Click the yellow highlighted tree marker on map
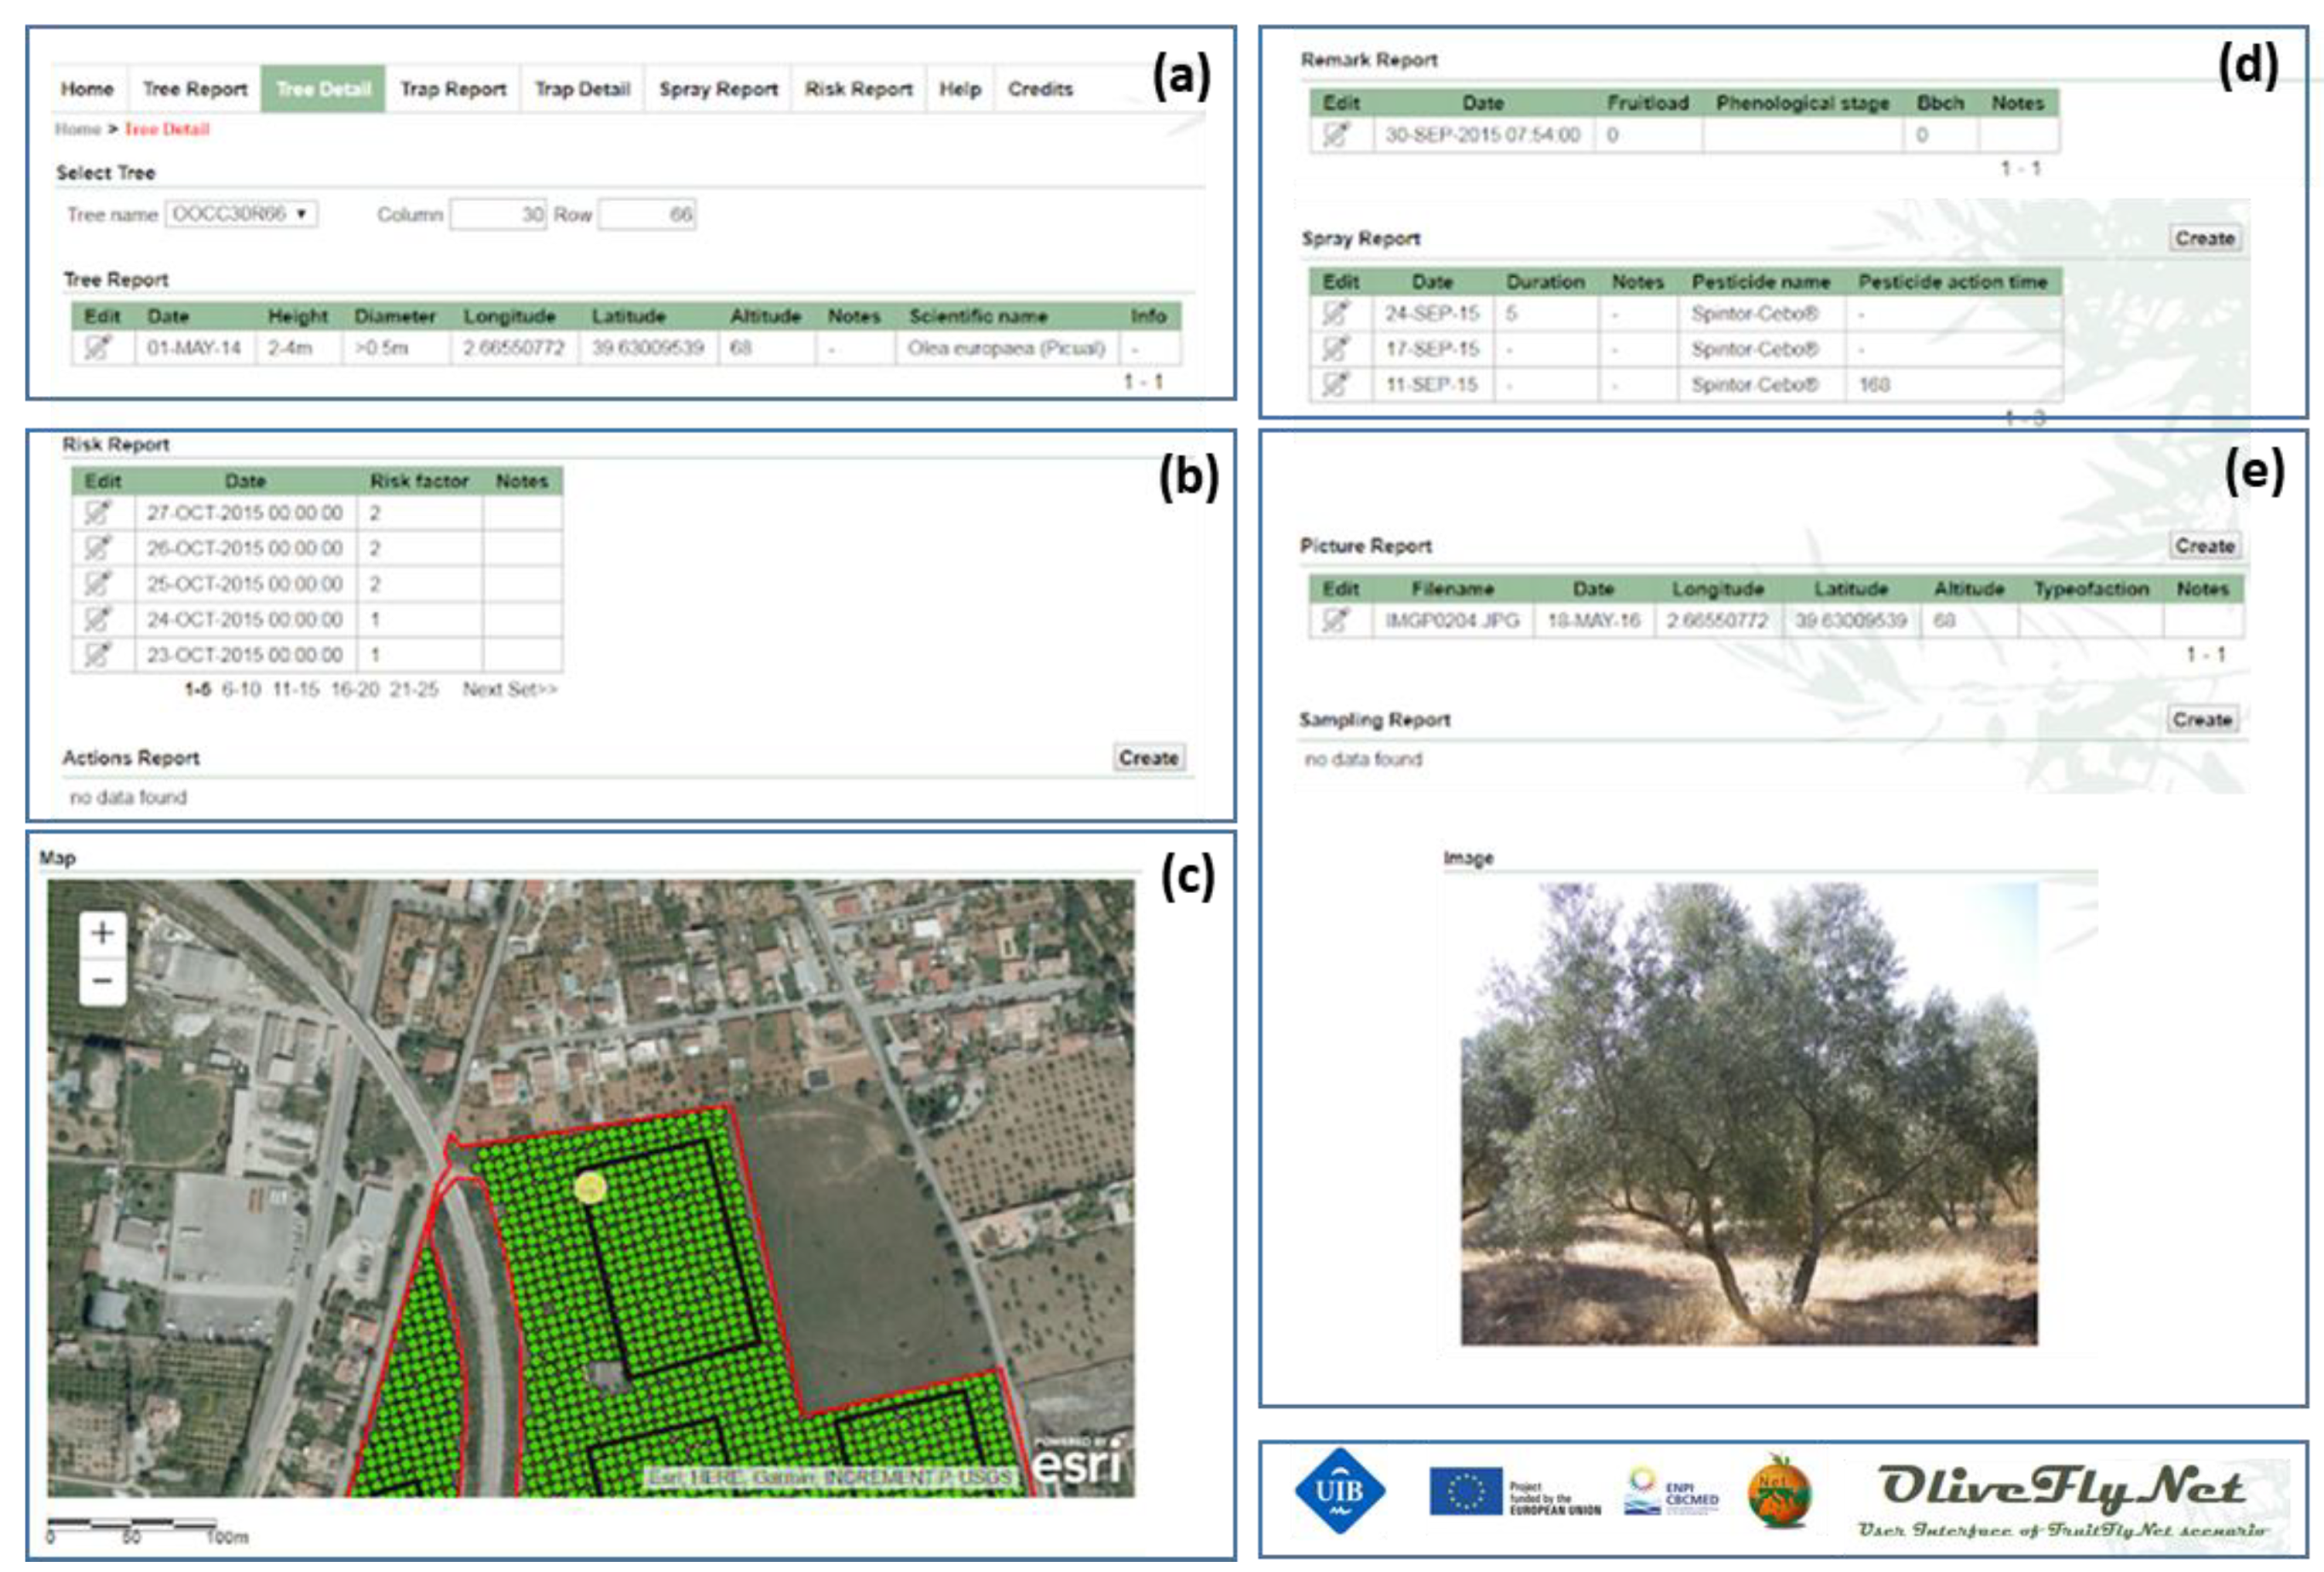Viewport: 2324px width, 1572px height. [x=591, y=1187]
